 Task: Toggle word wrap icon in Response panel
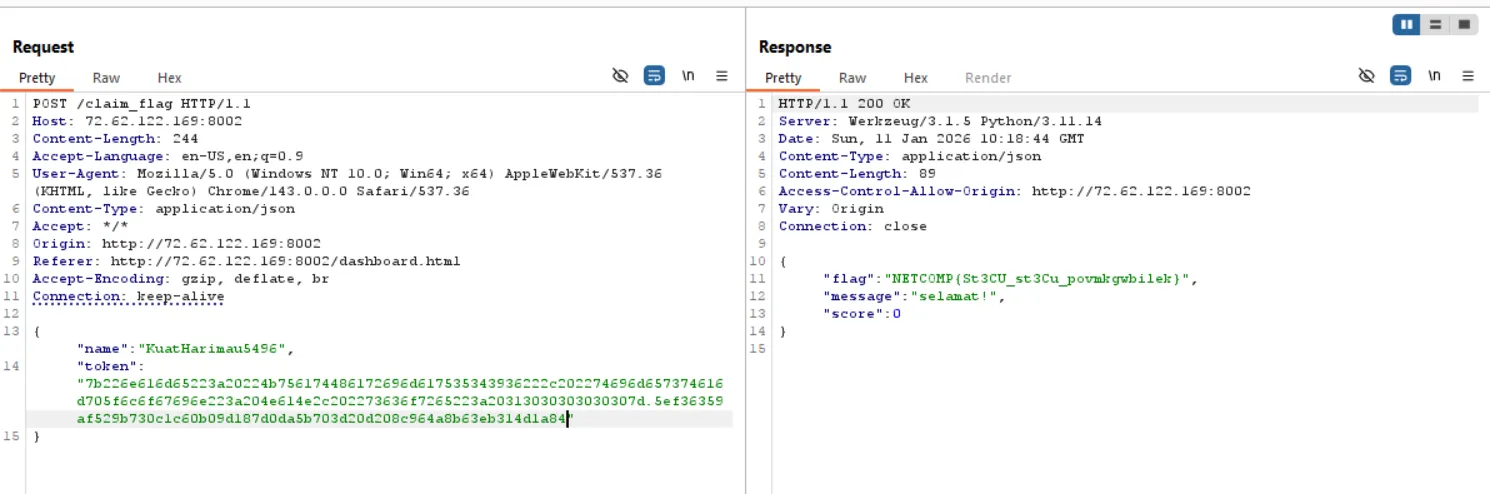tap(1401, 76)
